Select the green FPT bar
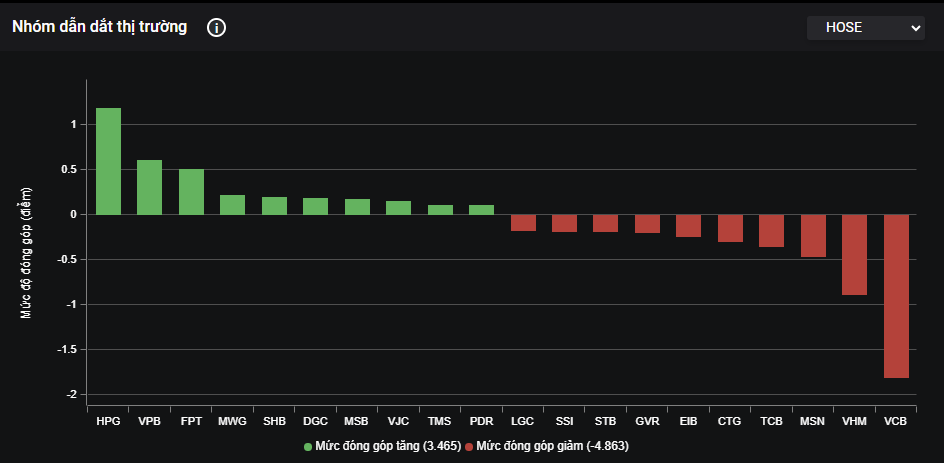 pos(191,192)
